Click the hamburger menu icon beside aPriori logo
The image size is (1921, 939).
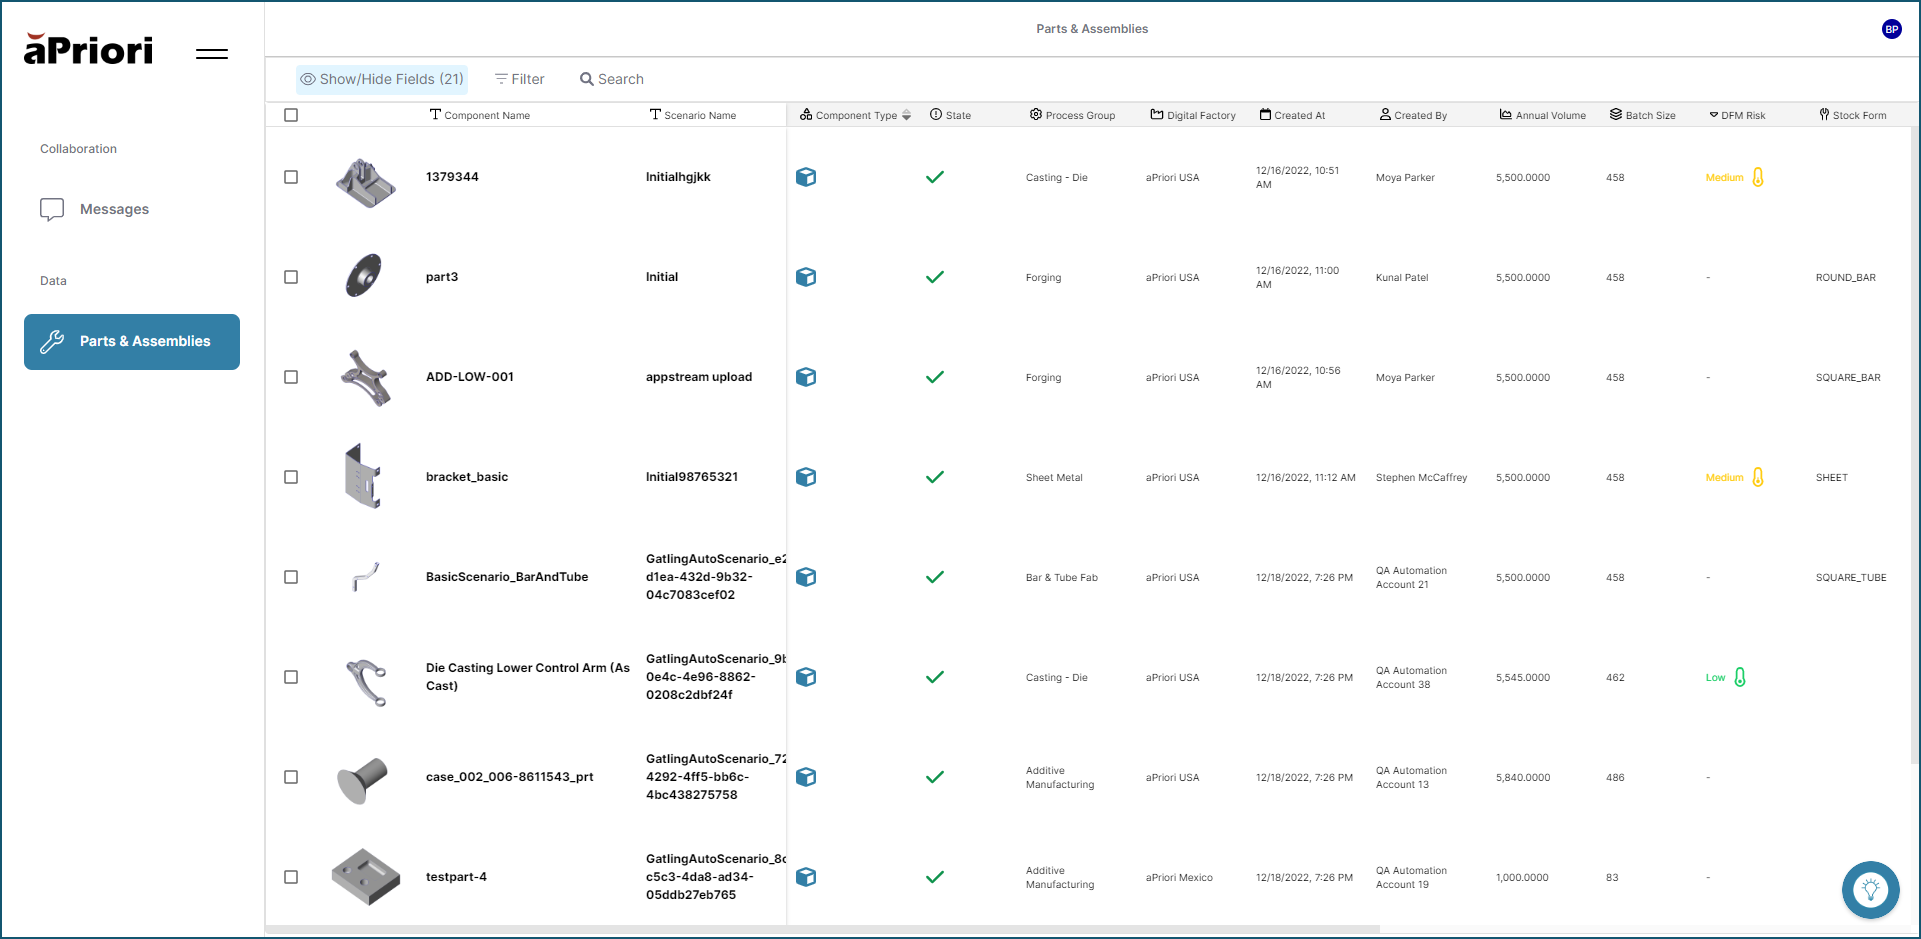(211, 54)
